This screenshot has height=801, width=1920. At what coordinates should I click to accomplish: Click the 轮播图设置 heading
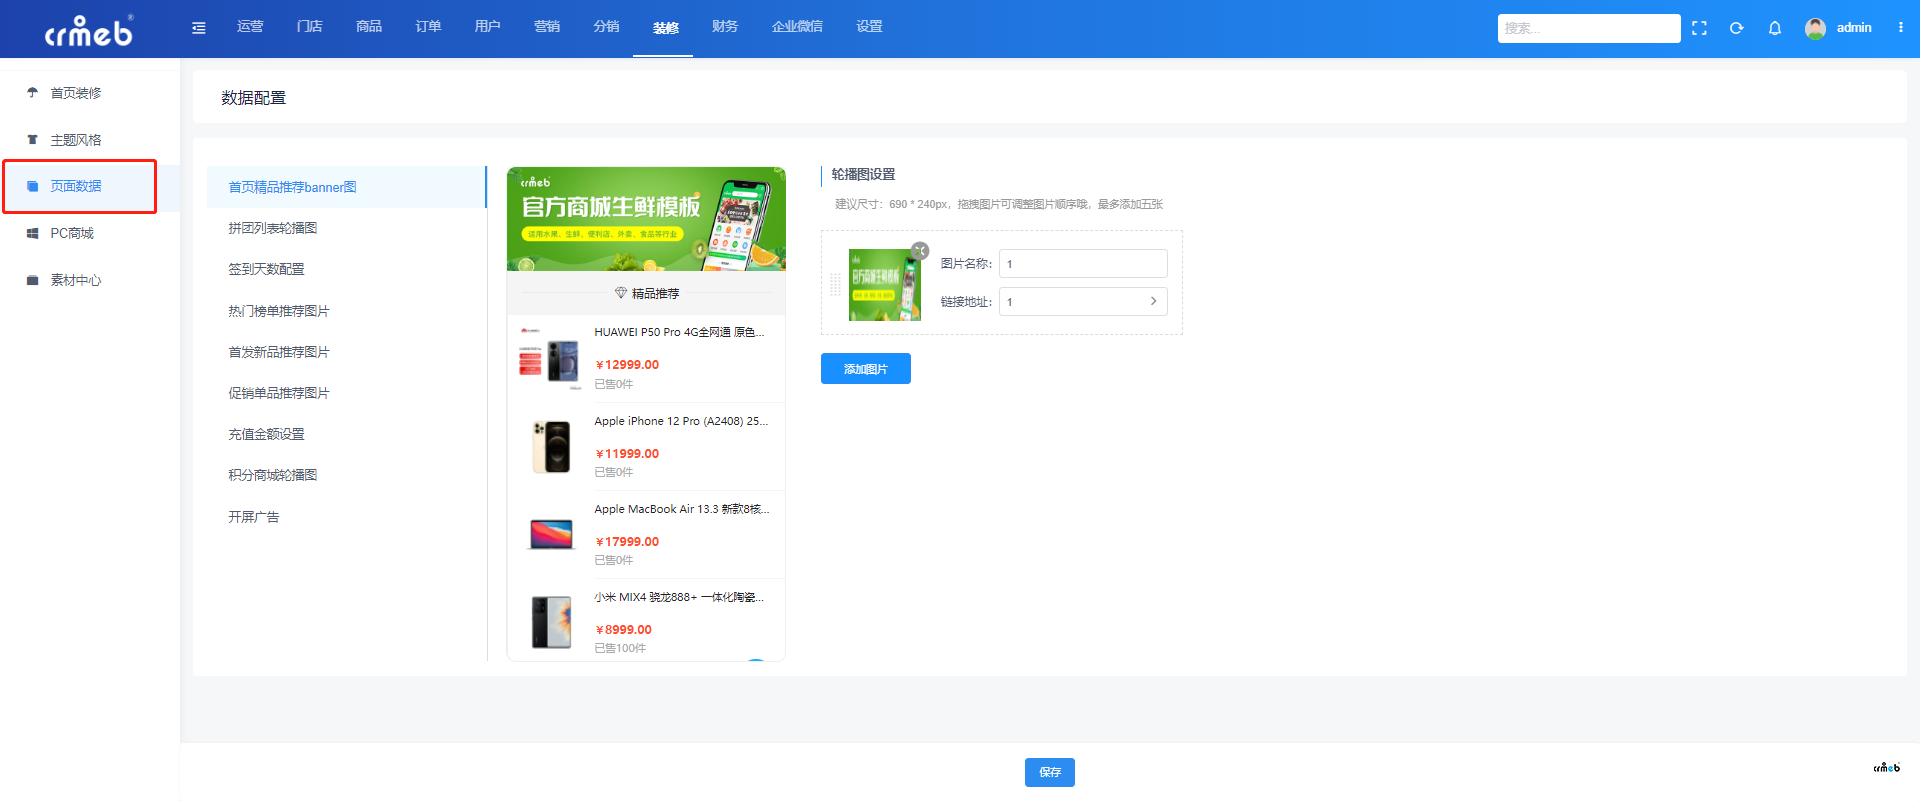(864, 174)
